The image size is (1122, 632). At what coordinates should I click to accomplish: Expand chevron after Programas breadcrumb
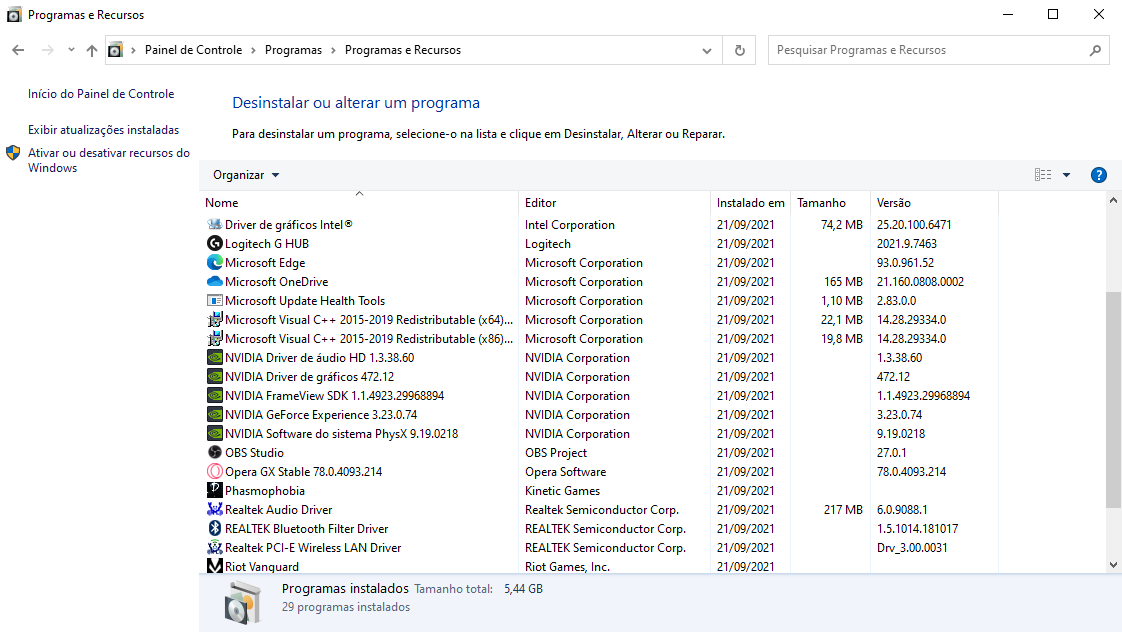tap(333, 50)
